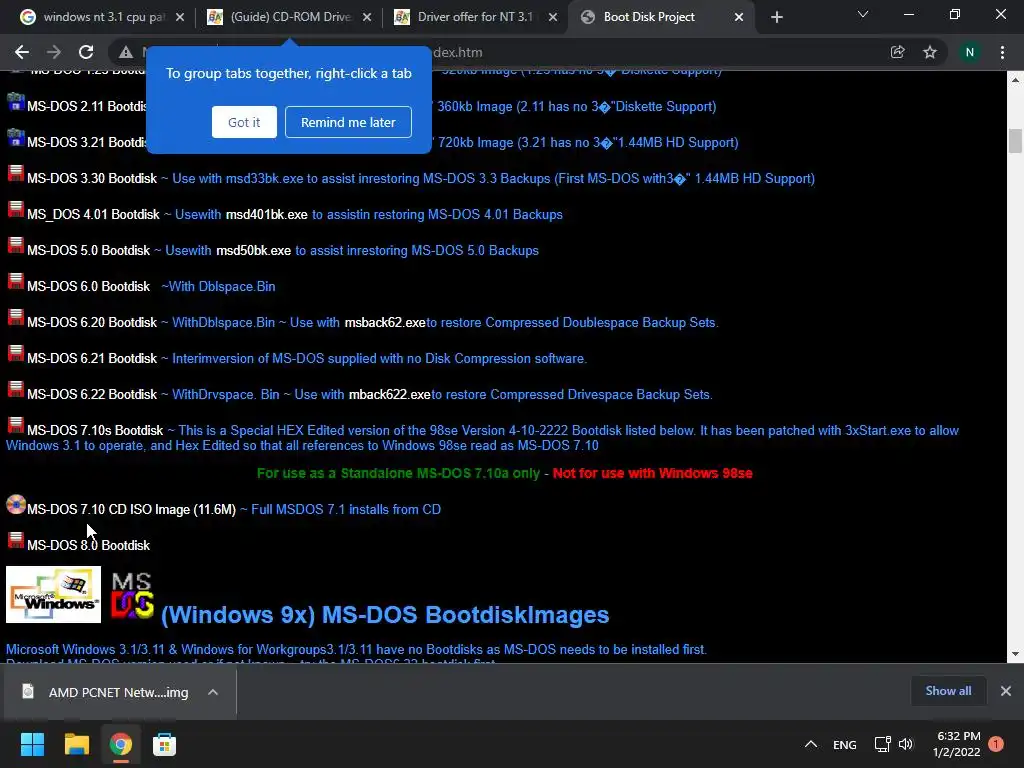This screenshot has width=1024, height=768.
Task: Expand options chevron for AMD PCNET download
Action: point(213,692)
